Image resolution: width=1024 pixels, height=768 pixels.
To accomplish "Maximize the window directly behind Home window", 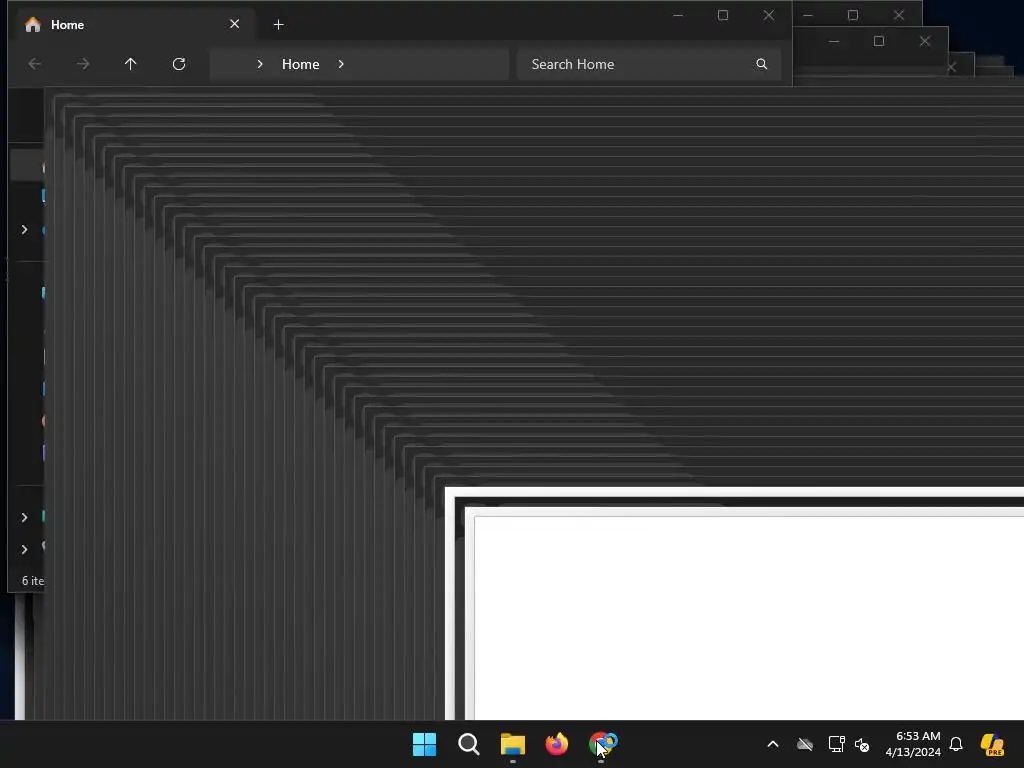I will click(853, 15).
